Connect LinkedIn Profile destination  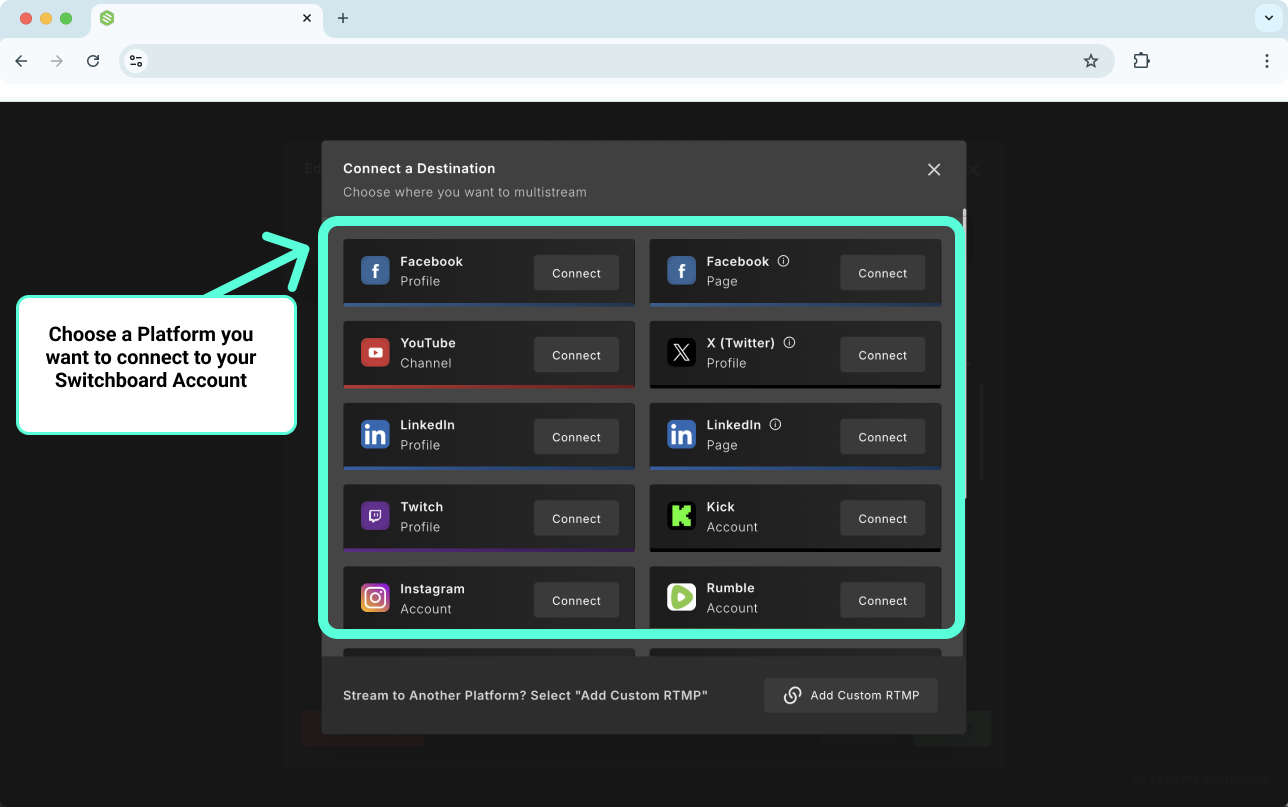(x=576, y=437)
